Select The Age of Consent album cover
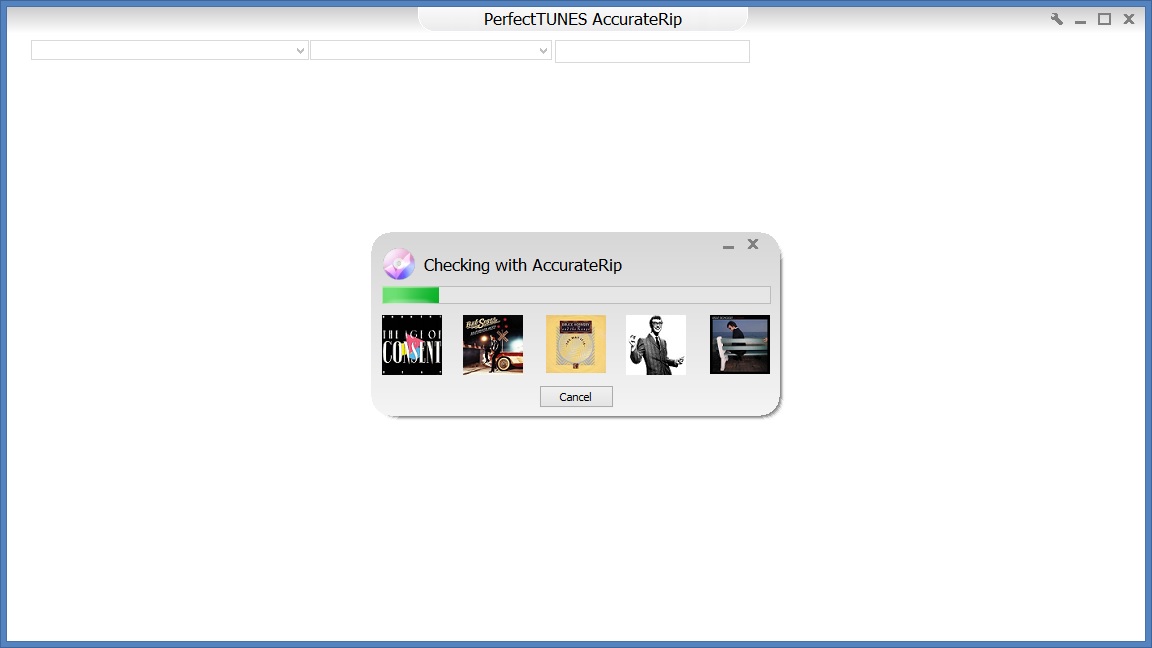Viewport: 1152px width, 648px height. point(412,345)
